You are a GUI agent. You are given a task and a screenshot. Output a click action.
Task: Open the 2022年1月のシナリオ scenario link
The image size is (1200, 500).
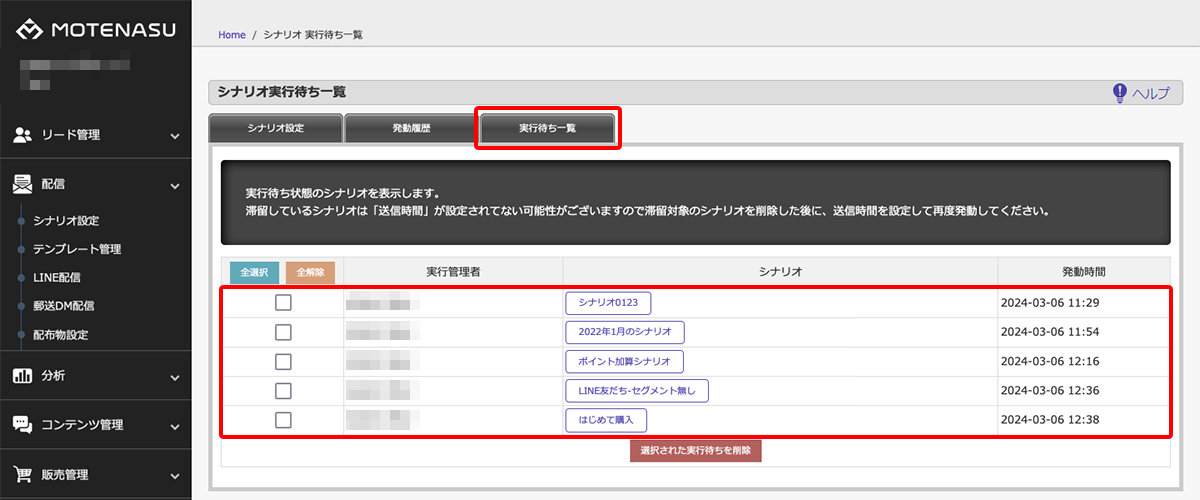click(x=624, y=332)
